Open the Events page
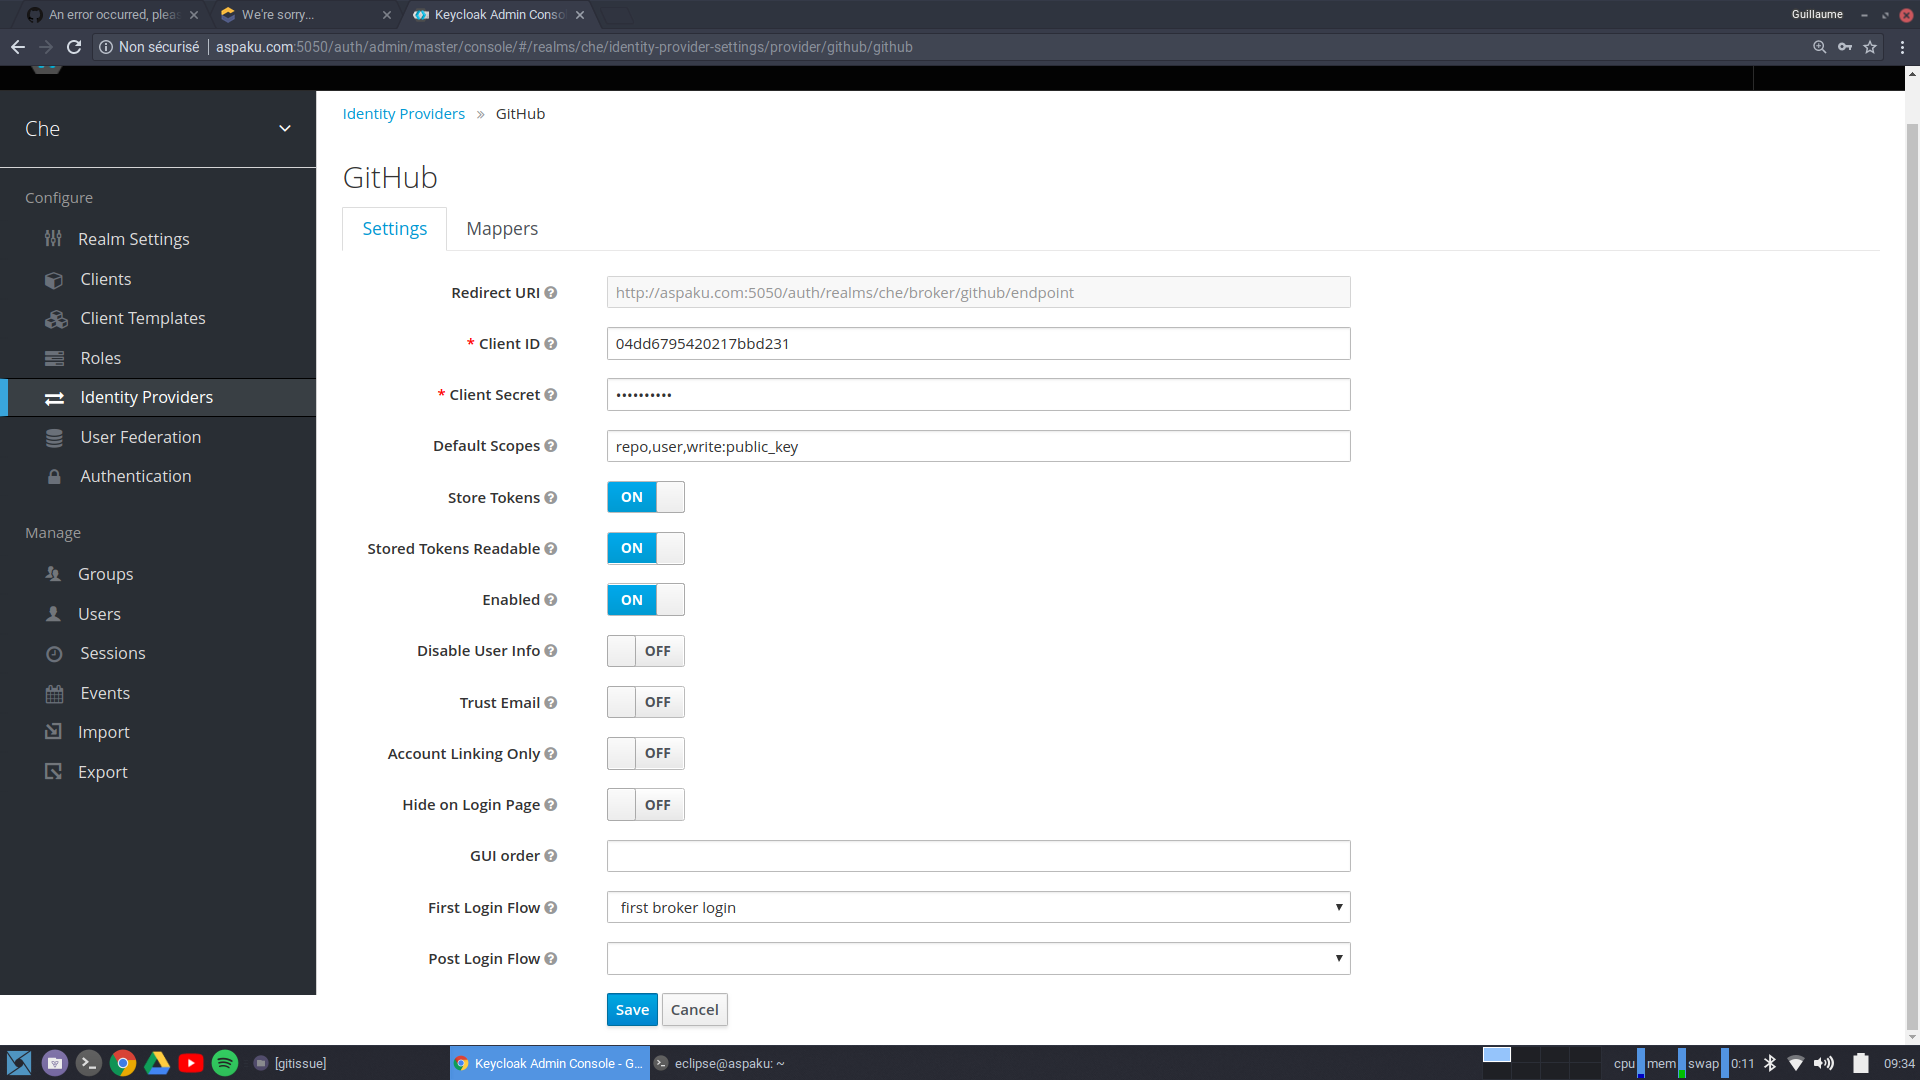 coord(104,693)
